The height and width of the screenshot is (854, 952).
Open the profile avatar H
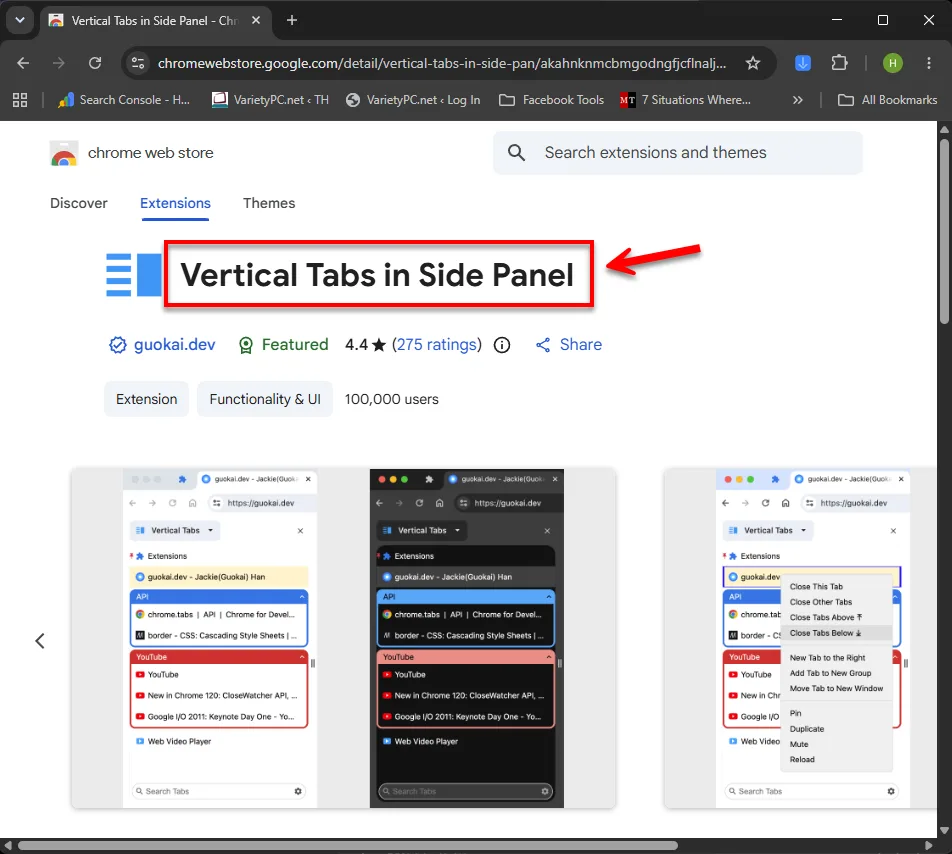pyautogui.click(x=892, y=63)
